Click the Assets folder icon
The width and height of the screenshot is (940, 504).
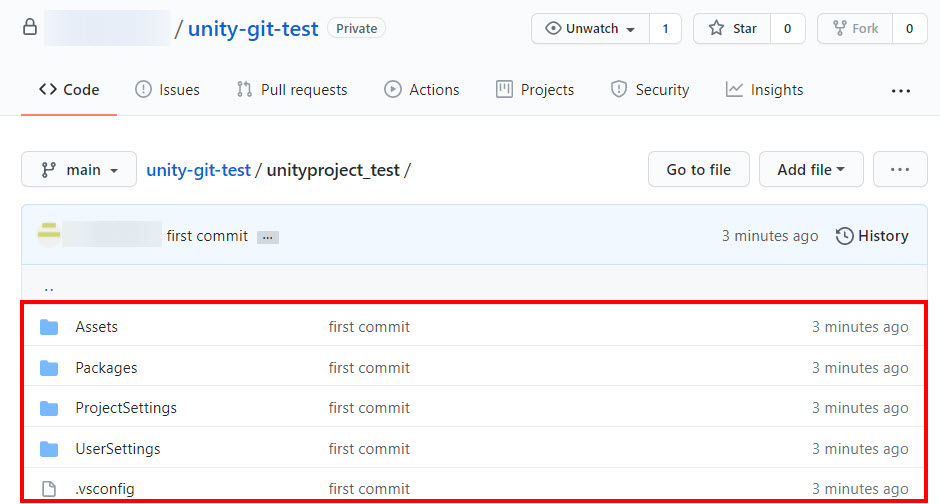pyautogui.click(x=49, y=327)
